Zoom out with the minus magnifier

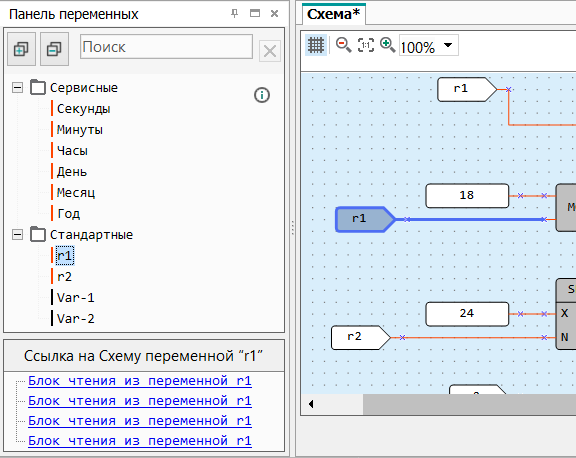pos(343,45)
